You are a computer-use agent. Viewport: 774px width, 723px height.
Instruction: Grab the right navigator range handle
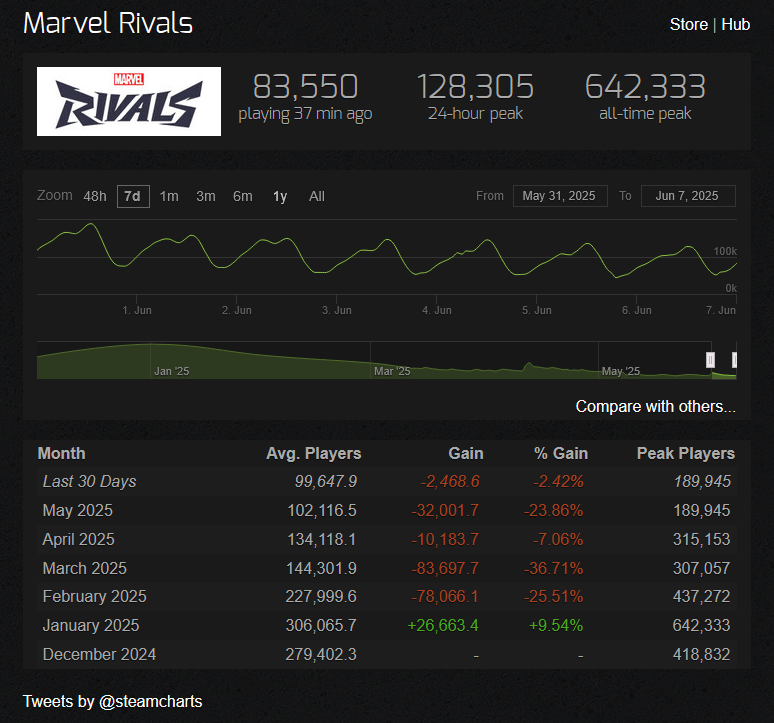point(735,360)
